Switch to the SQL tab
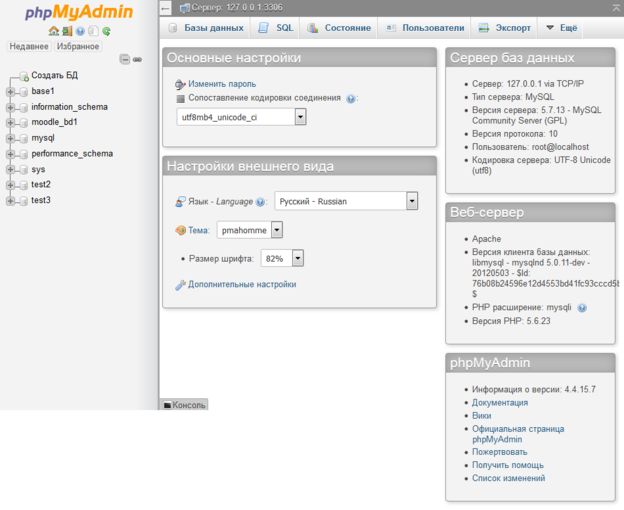 coord(275,28)
